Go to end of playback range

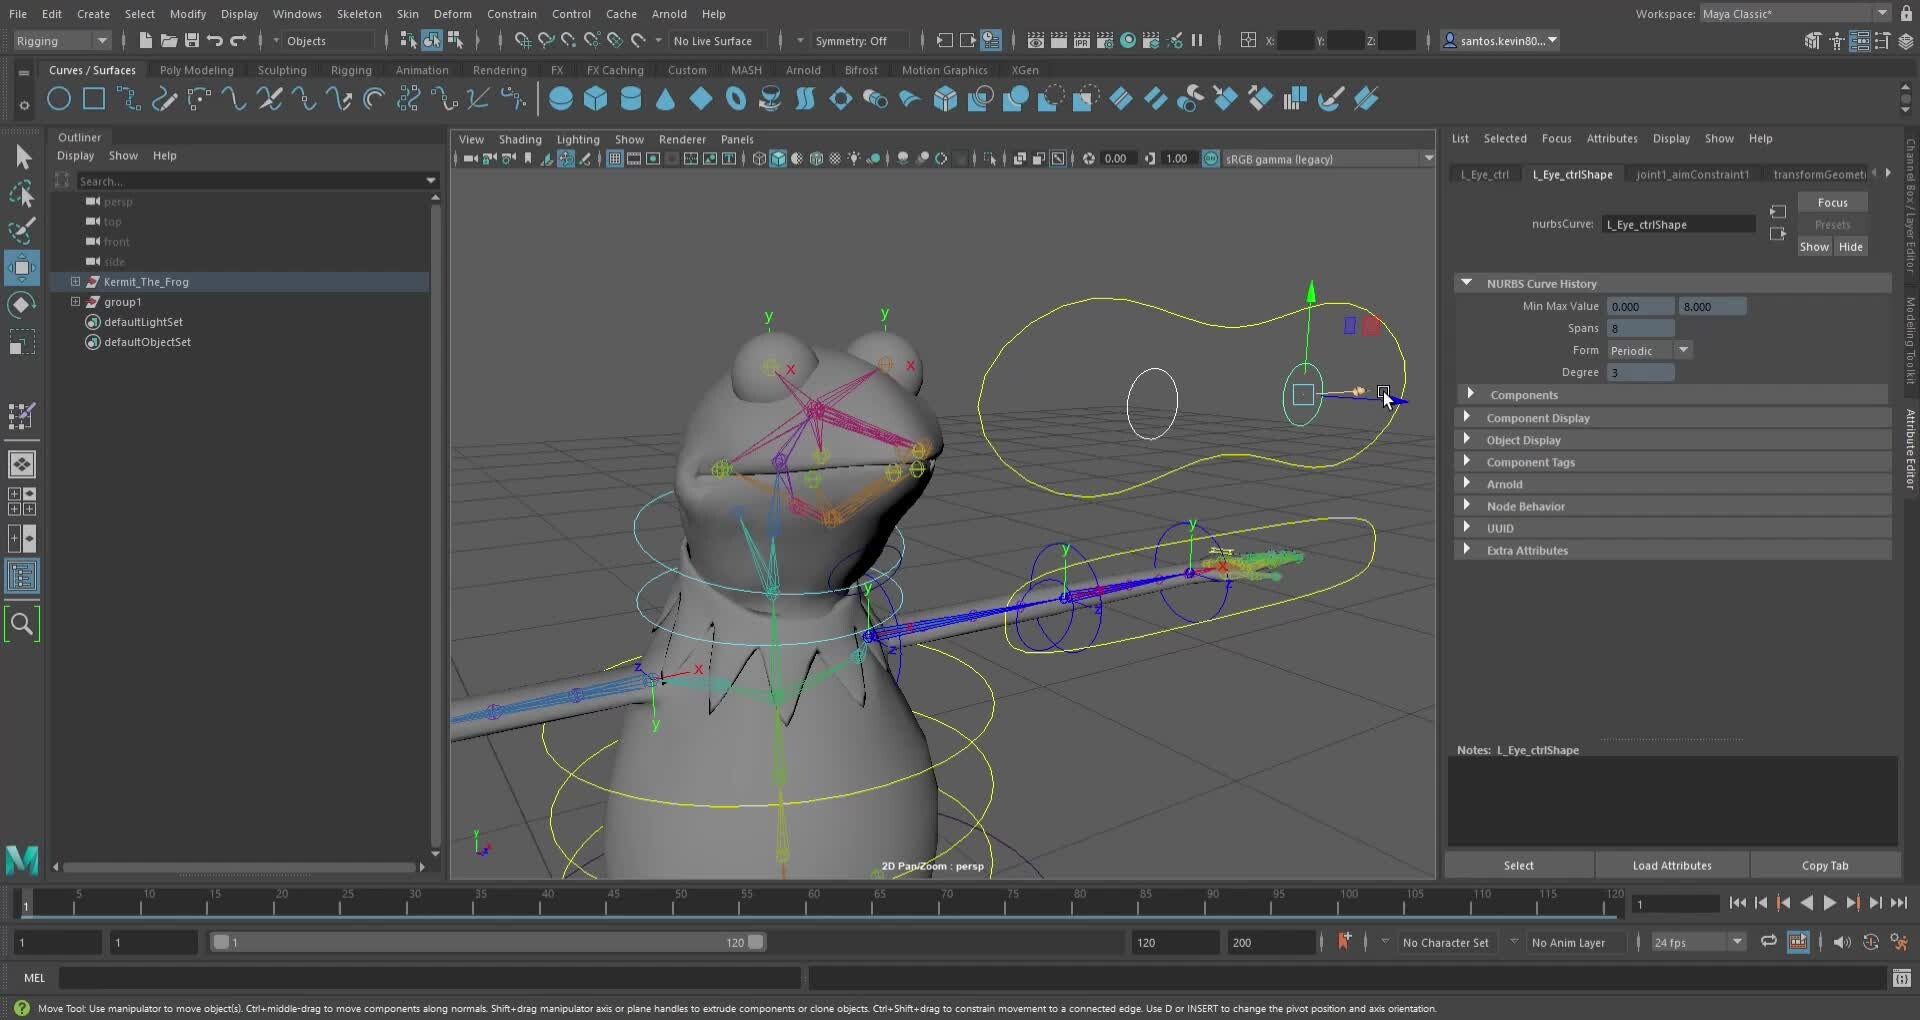pos(1898,903)
